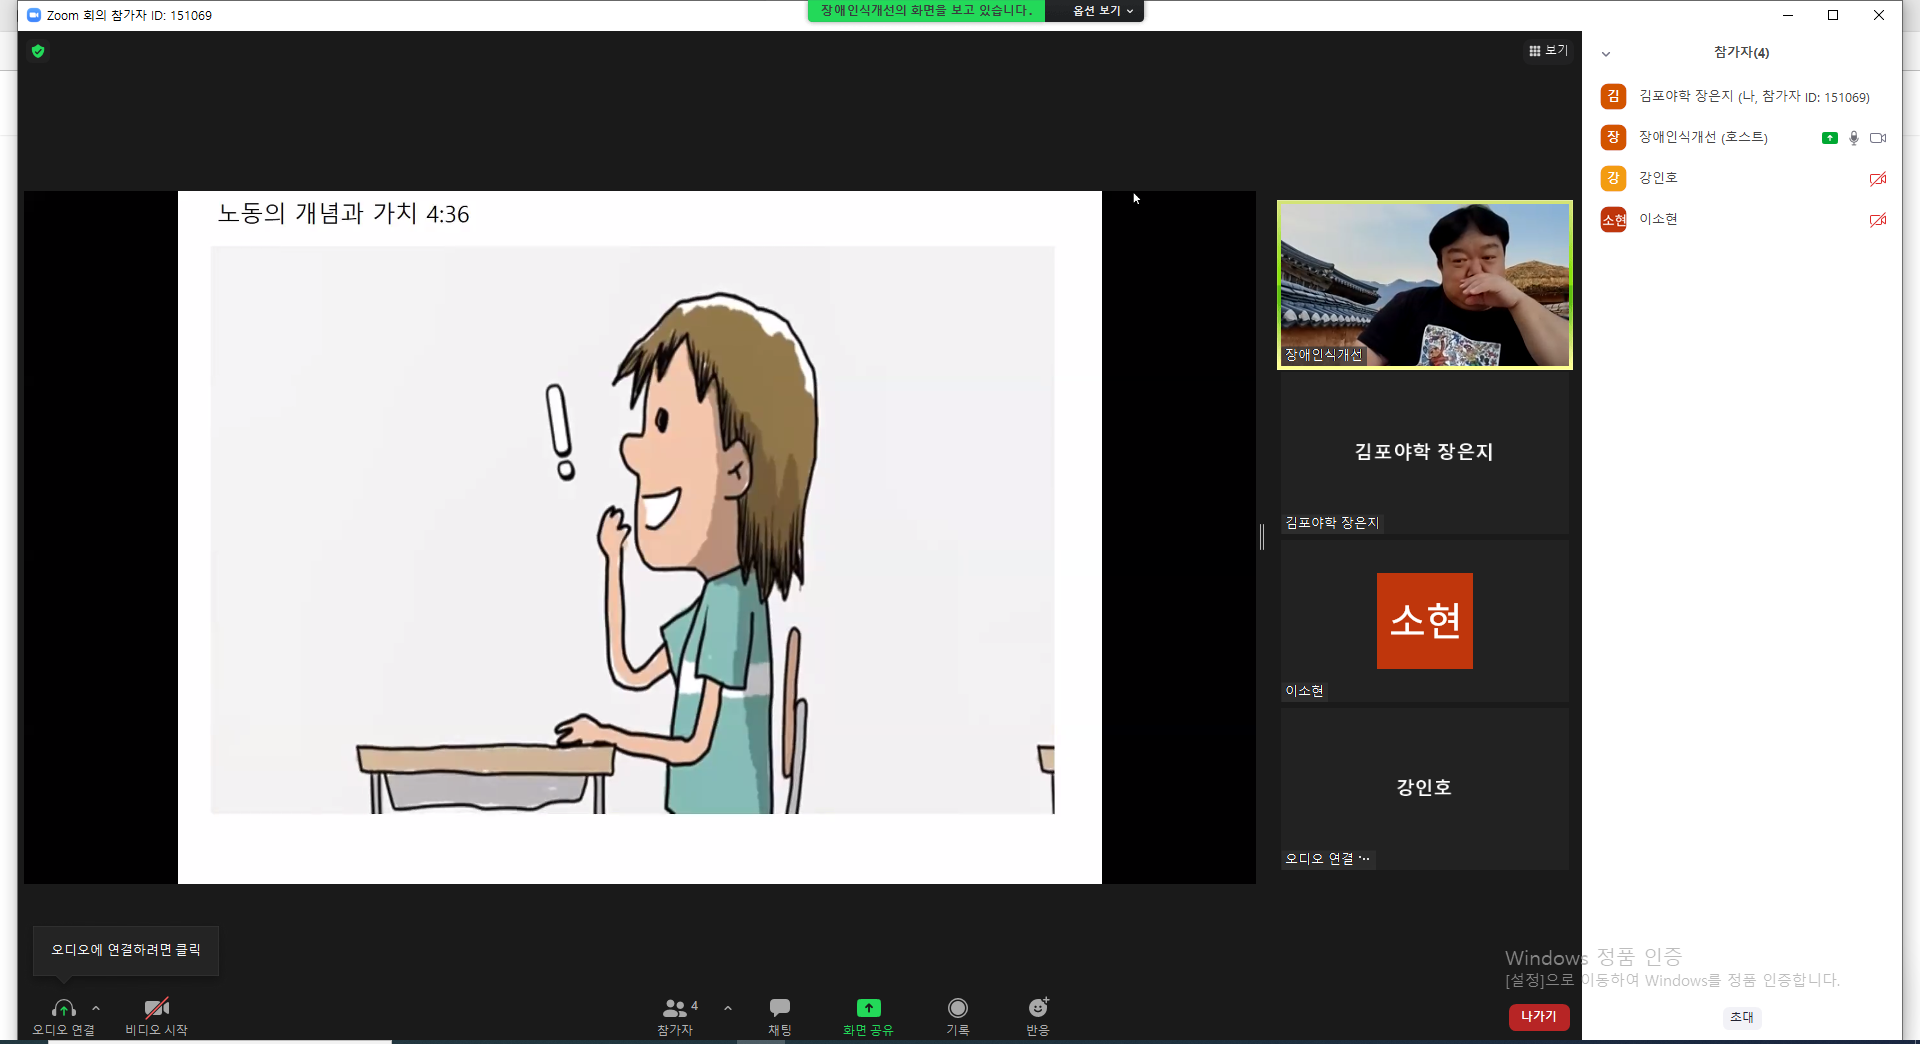Select 김포야학 장은지 avatar in participant list
The width and height of the screenshot is (1920, 1044).
(x=1613, y=96)
